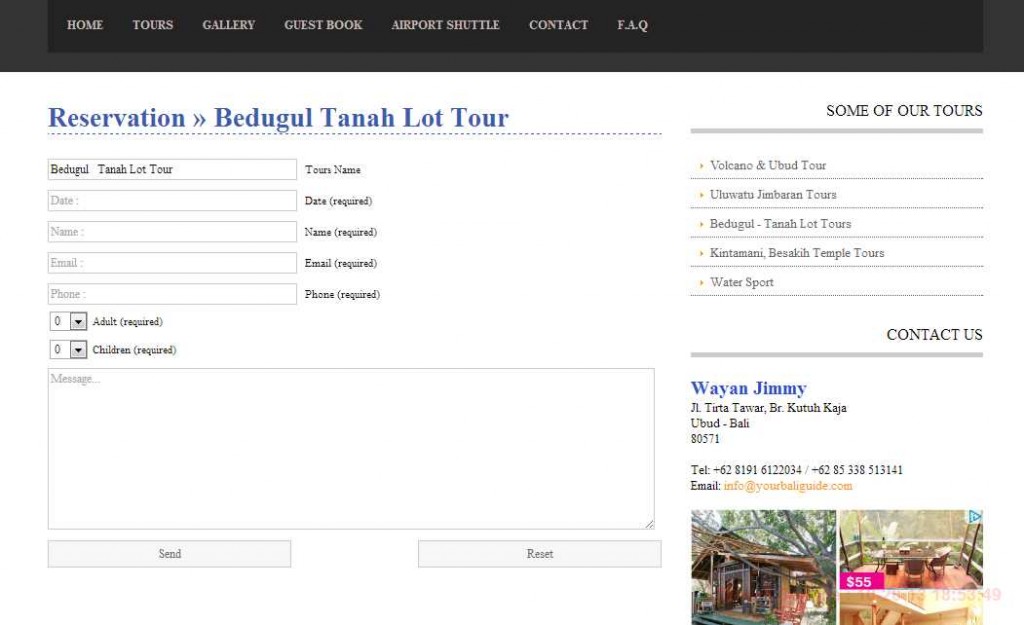
Task: Clear the form with Reset button
Action: click(x=539, y=554)
